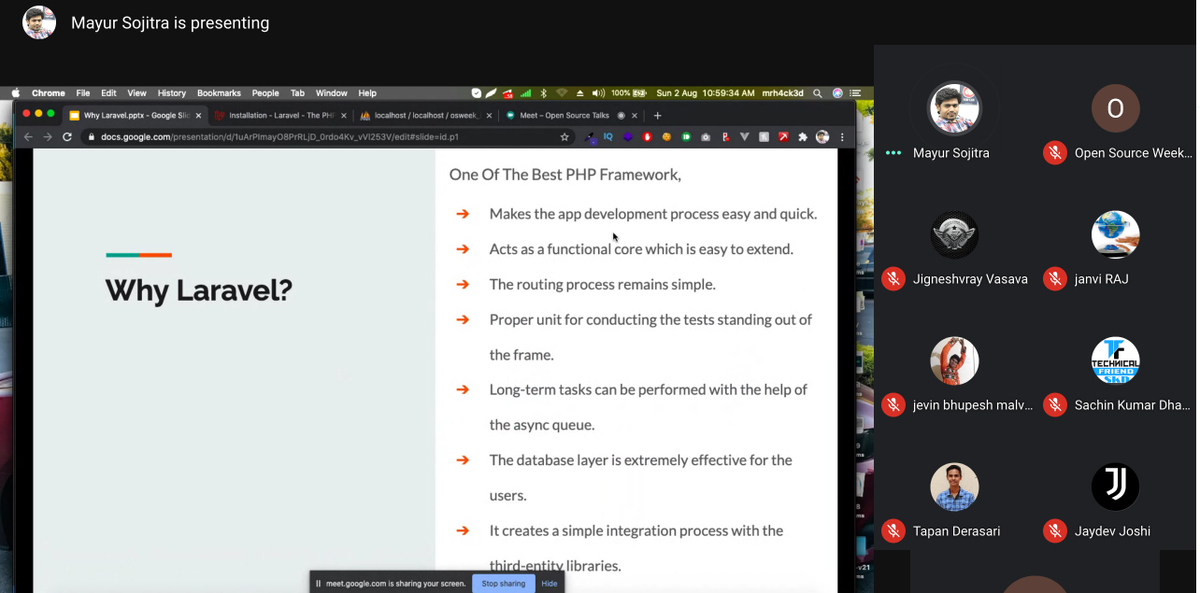Screen dimensions: 1200x593
Task: Click 'One Of The Best PHP Framework,' text
Action: coord(565,175)
